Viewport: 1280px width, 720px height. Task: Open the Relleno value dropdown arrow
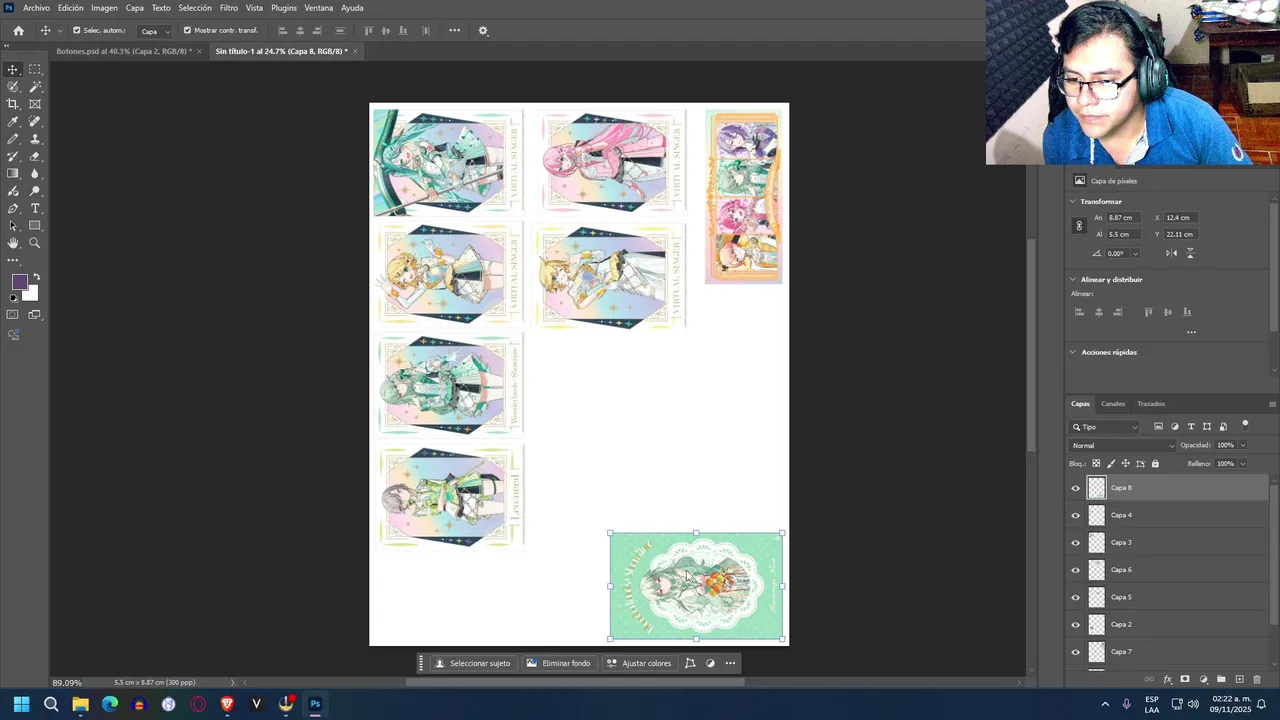1243,464
